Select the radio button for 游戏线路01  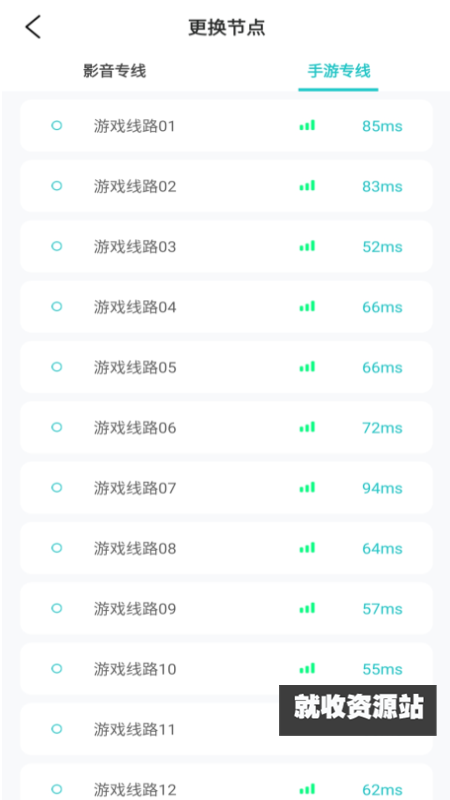click(x=57, y=126)
